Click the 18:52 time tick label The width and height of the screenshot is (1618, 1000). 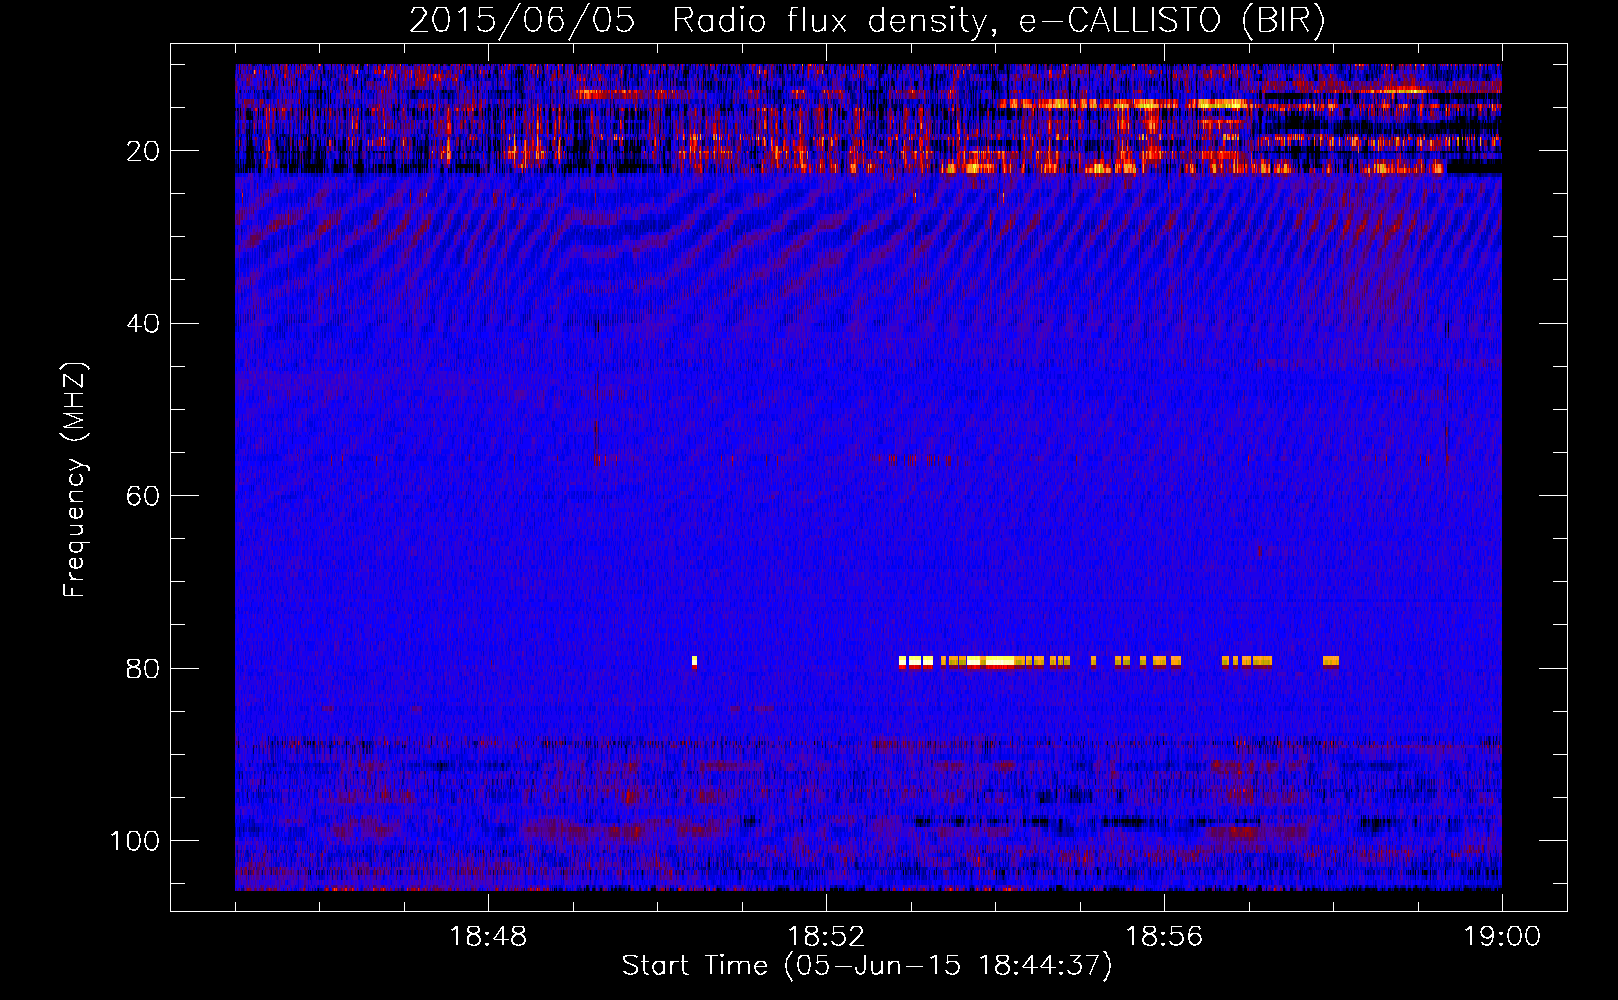tap(826, 937)
